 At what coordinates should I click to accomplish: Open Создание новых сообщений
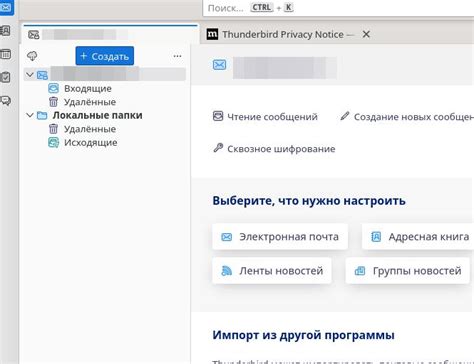coord(407,117)
